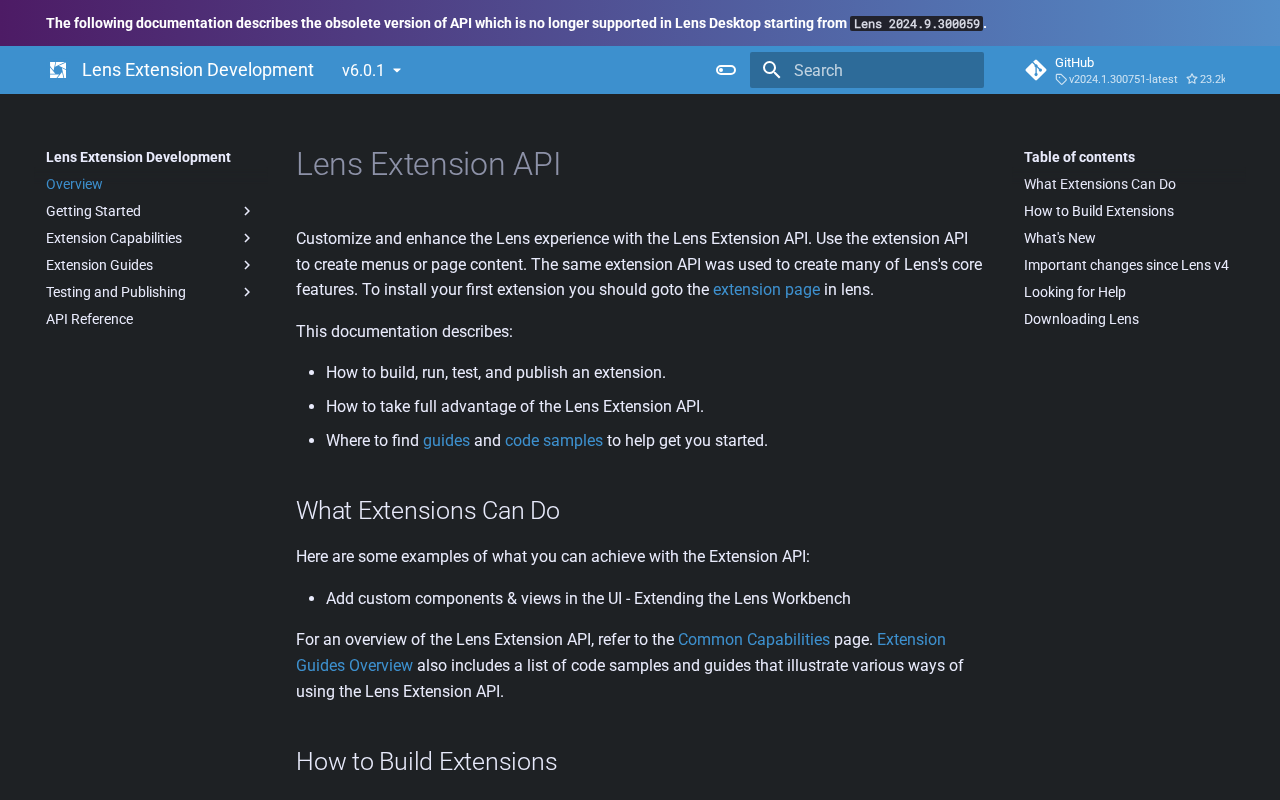Expand the Extension Guides chevron
The image size is (1280, 800).
pyautogui.click(x=247, y=265)
